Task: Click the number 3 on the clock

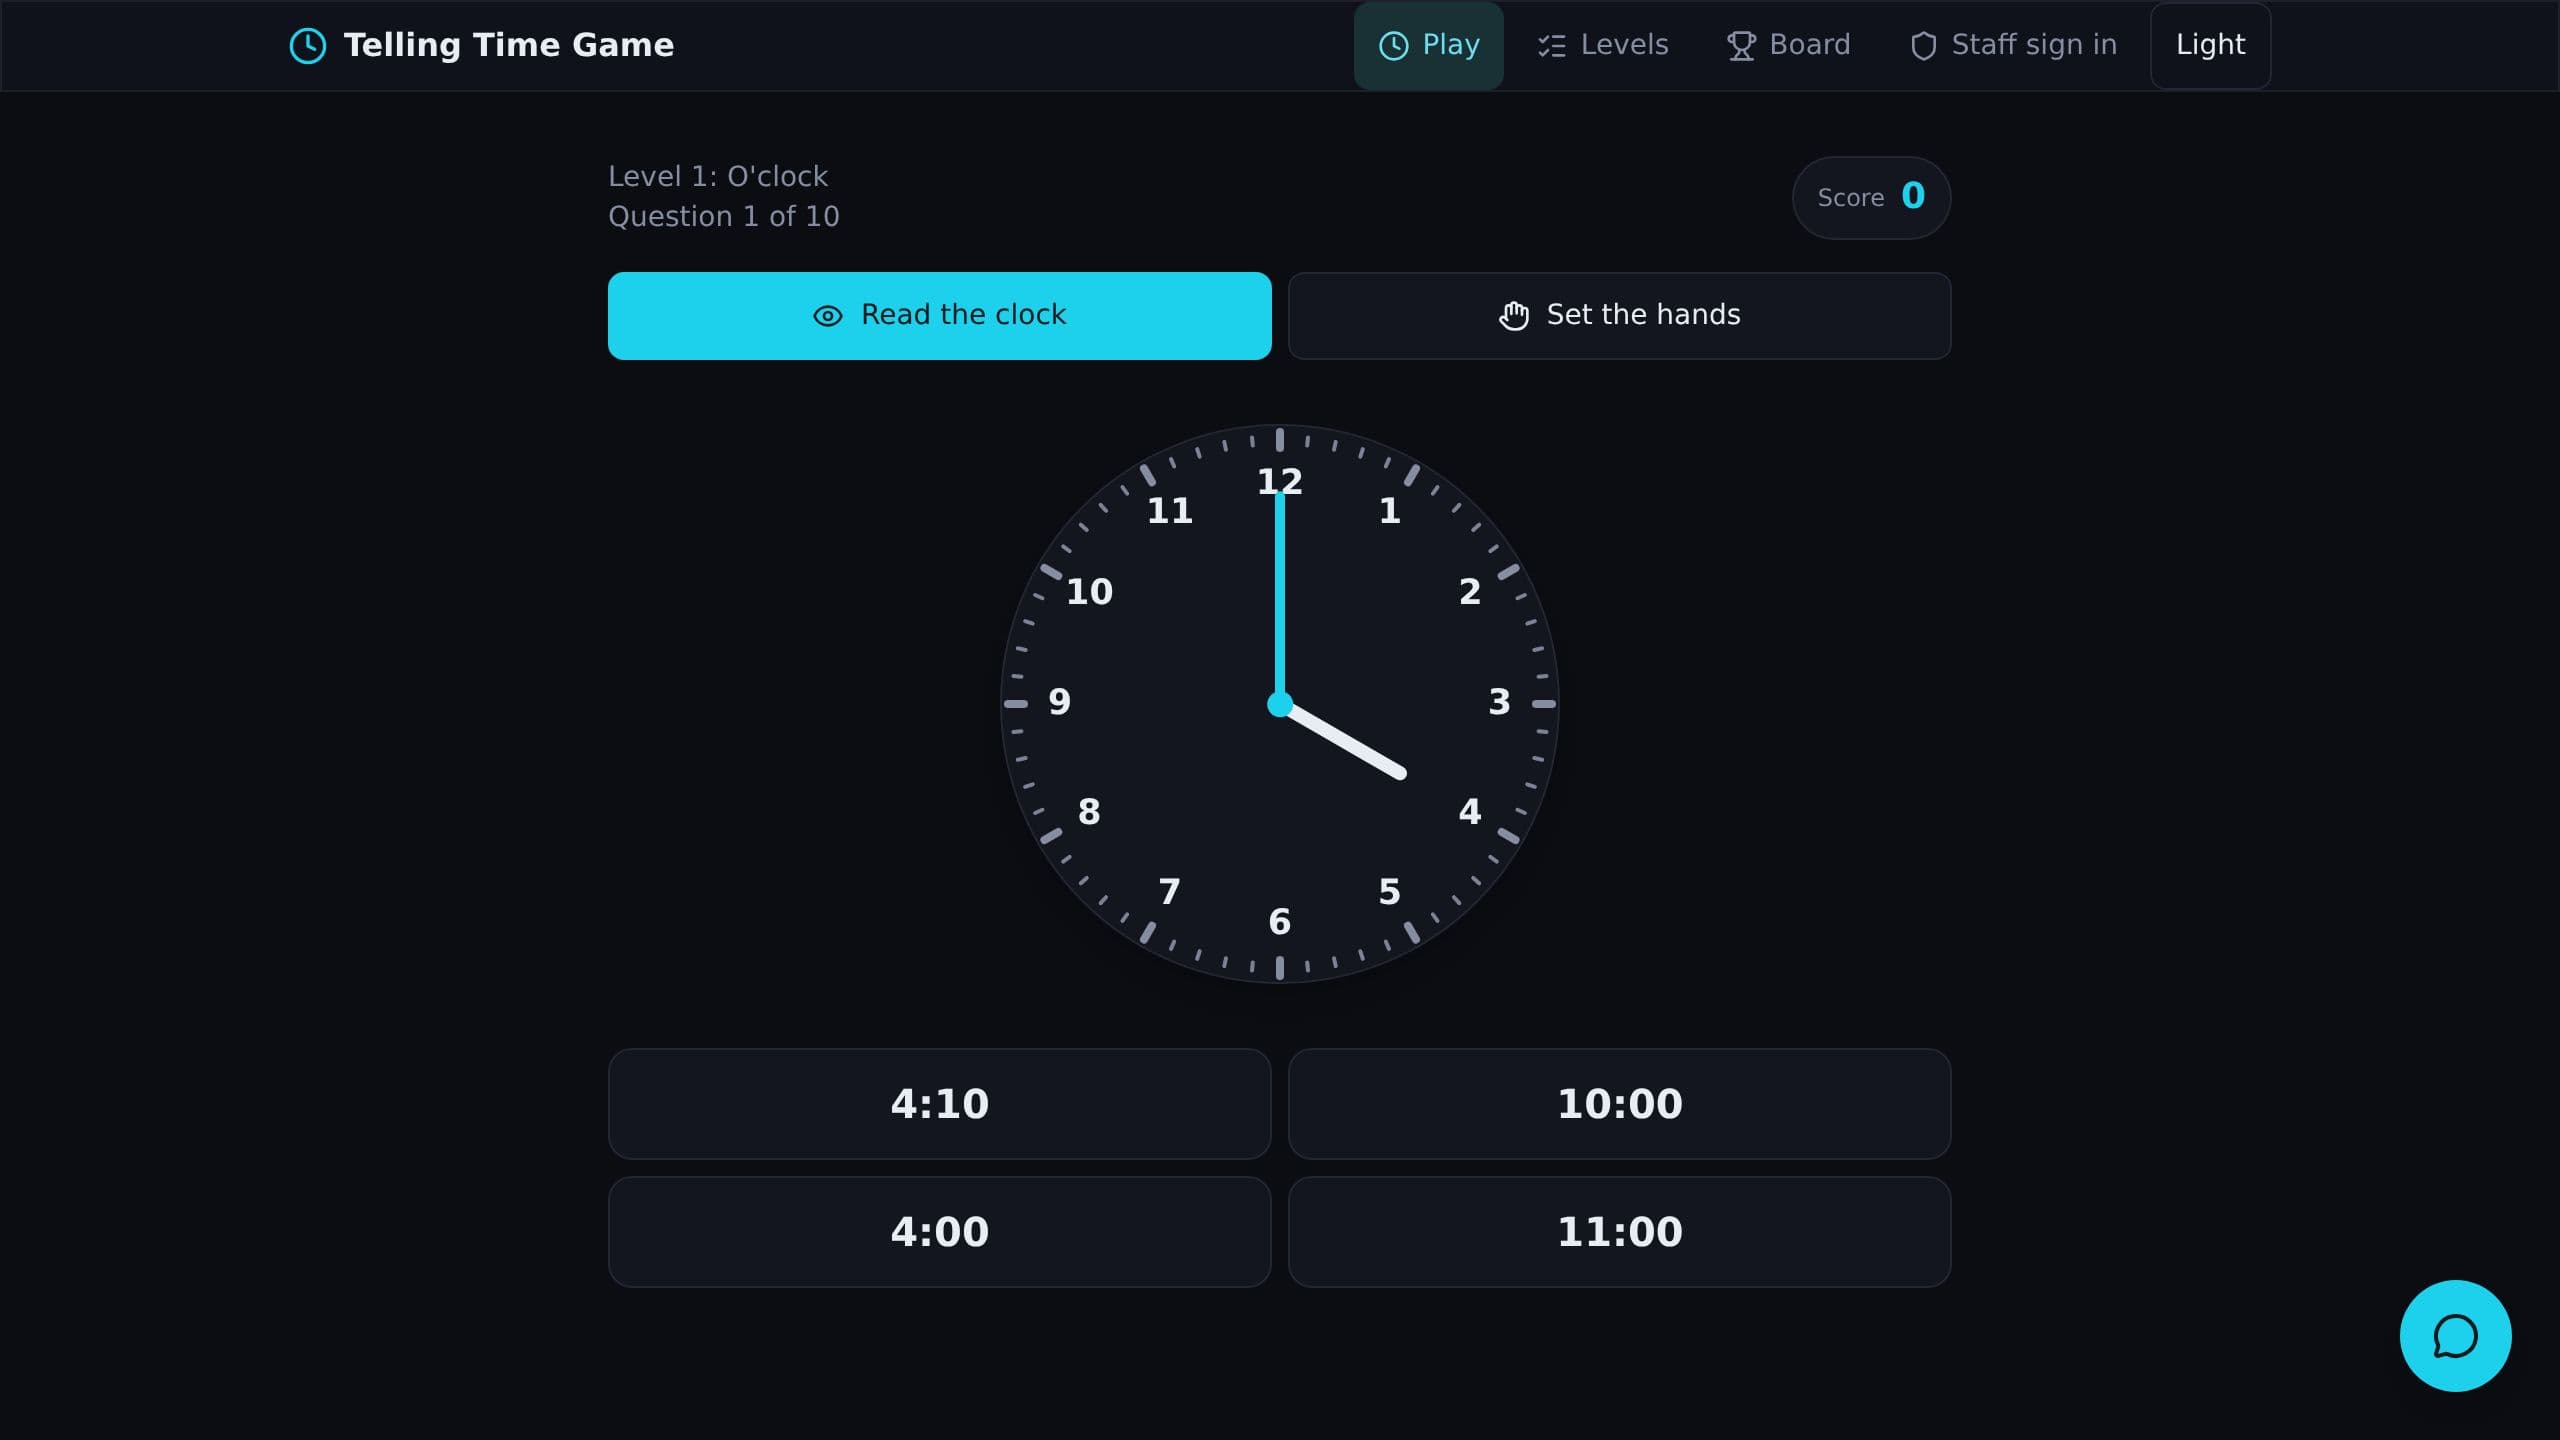Action: tap(1499, 701)
